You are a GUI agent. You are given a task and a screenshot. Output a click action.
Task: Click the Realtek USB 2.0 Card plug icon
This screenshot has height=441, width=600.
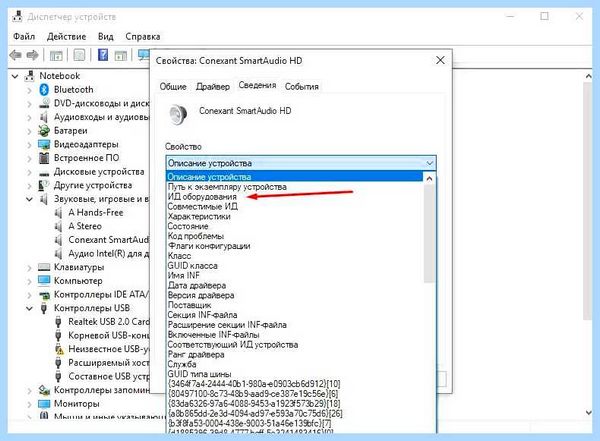[59, 322]
